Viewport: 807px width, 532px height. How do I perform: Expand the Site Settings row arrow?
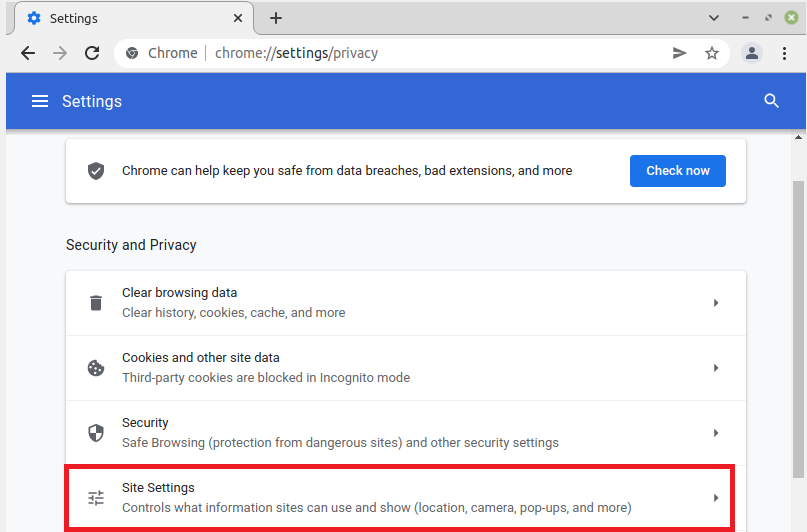(715, 498)
